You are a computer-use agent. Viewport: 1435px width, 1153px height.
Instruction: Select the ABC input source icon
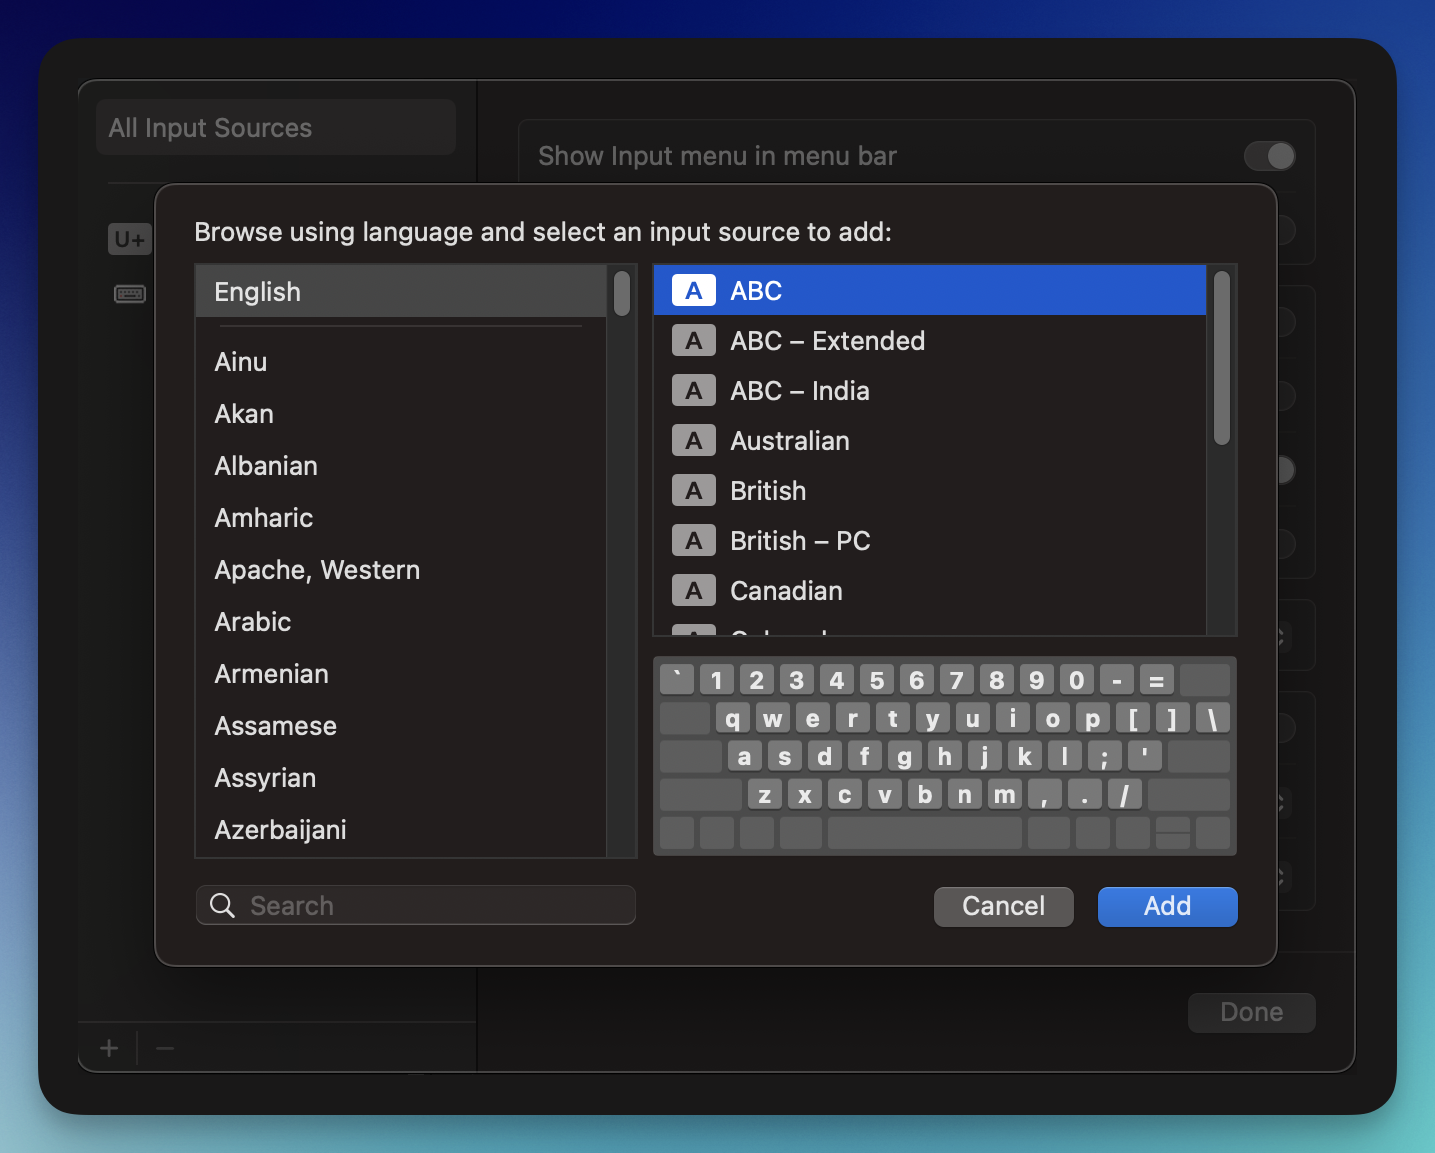tap(693, 290)
